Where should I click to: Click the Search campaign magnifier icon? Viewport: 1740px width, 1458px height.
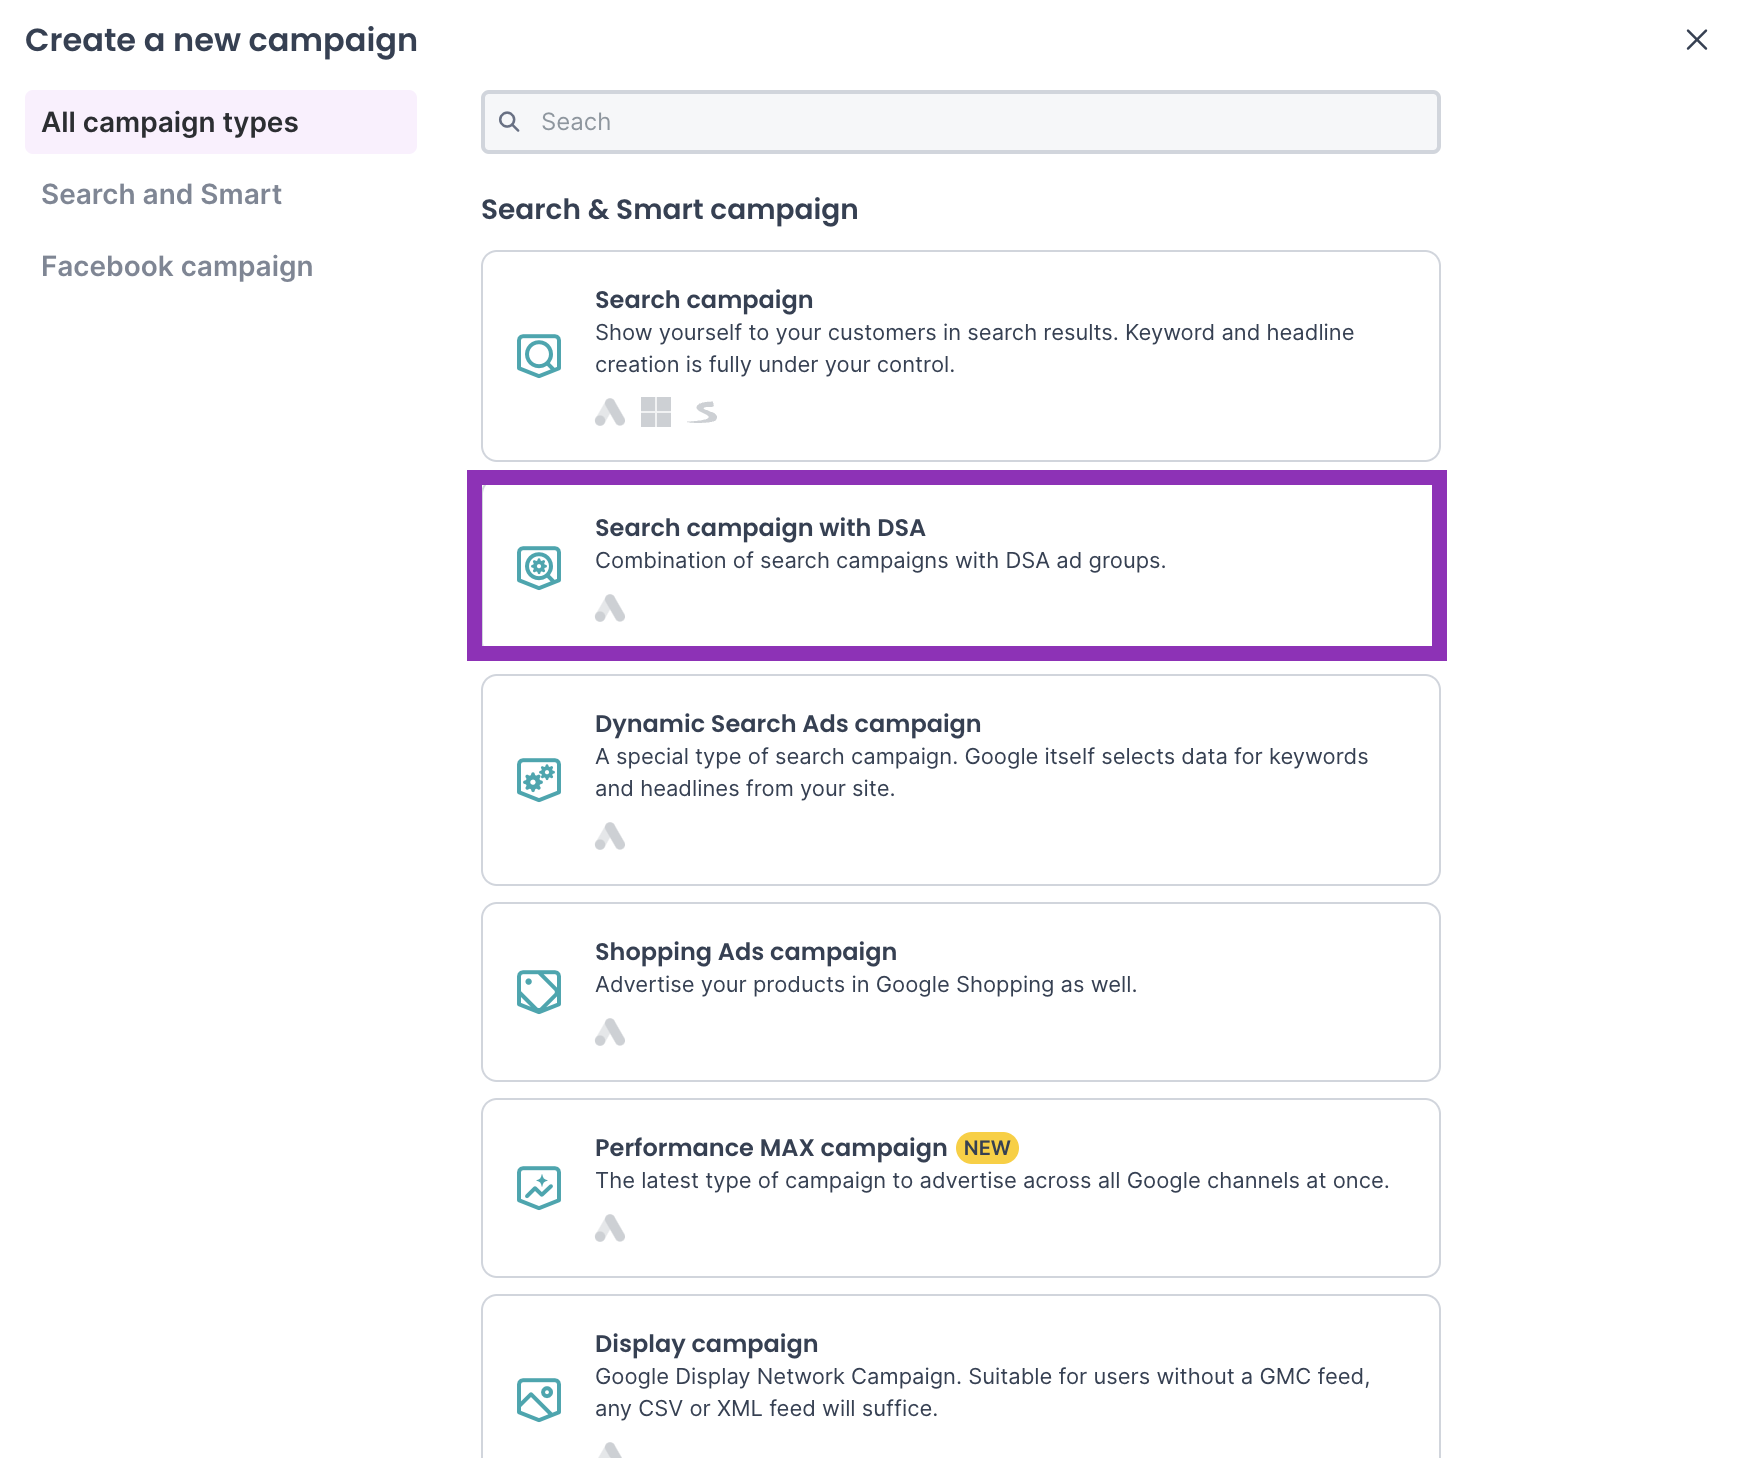click(539, 355)
